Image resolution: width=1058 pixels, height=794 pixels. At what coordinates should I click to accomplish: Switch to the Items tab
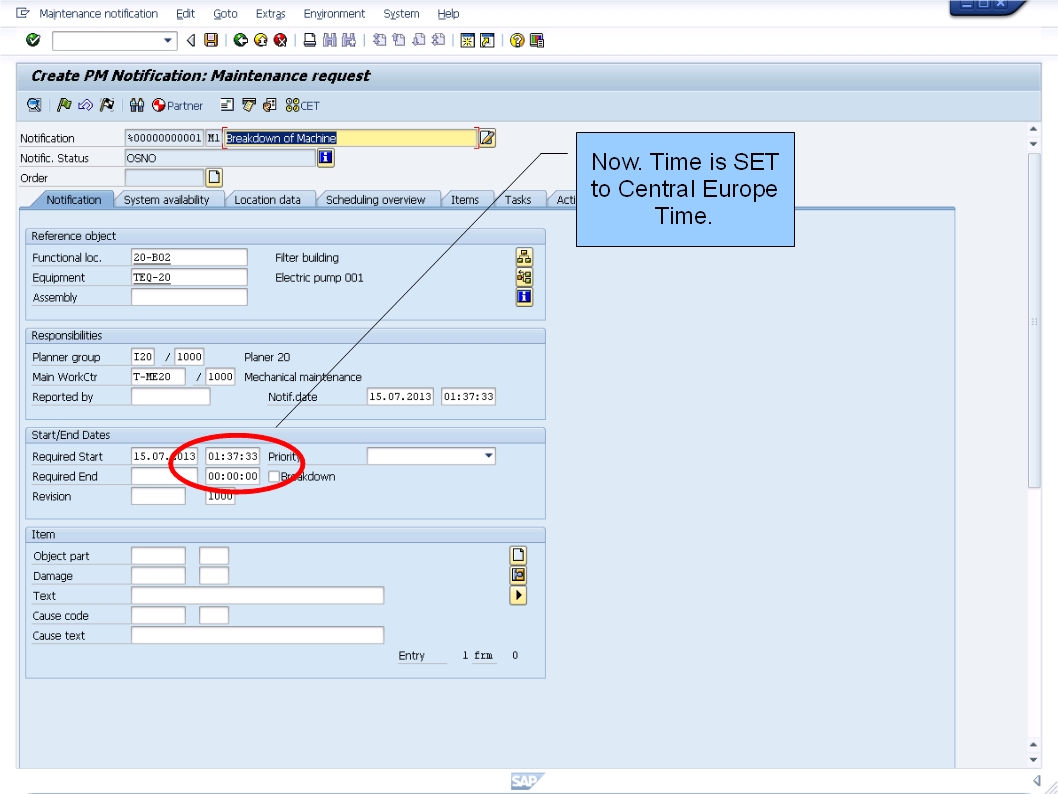coord(465,200)
